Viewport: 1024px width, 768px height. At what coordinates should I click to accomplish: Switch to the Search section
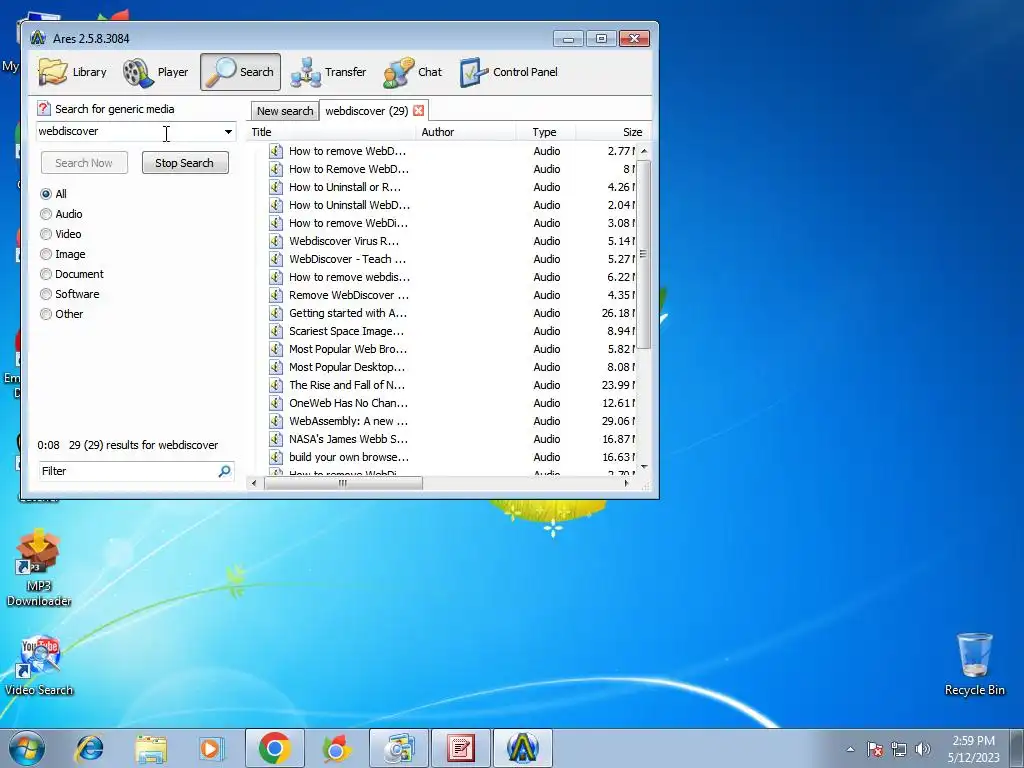240,72
